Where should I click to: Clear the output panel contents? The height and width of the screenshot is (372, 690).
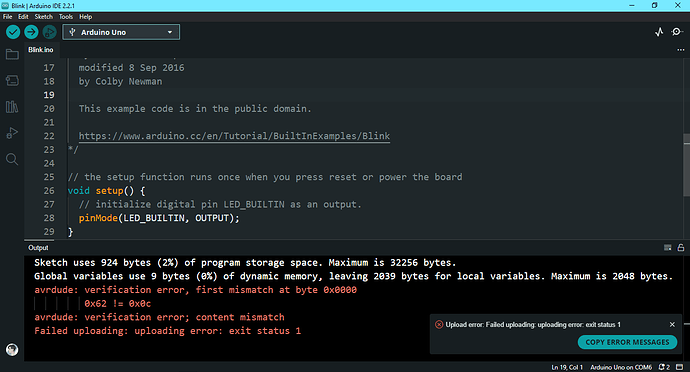(x=668, y=248)
